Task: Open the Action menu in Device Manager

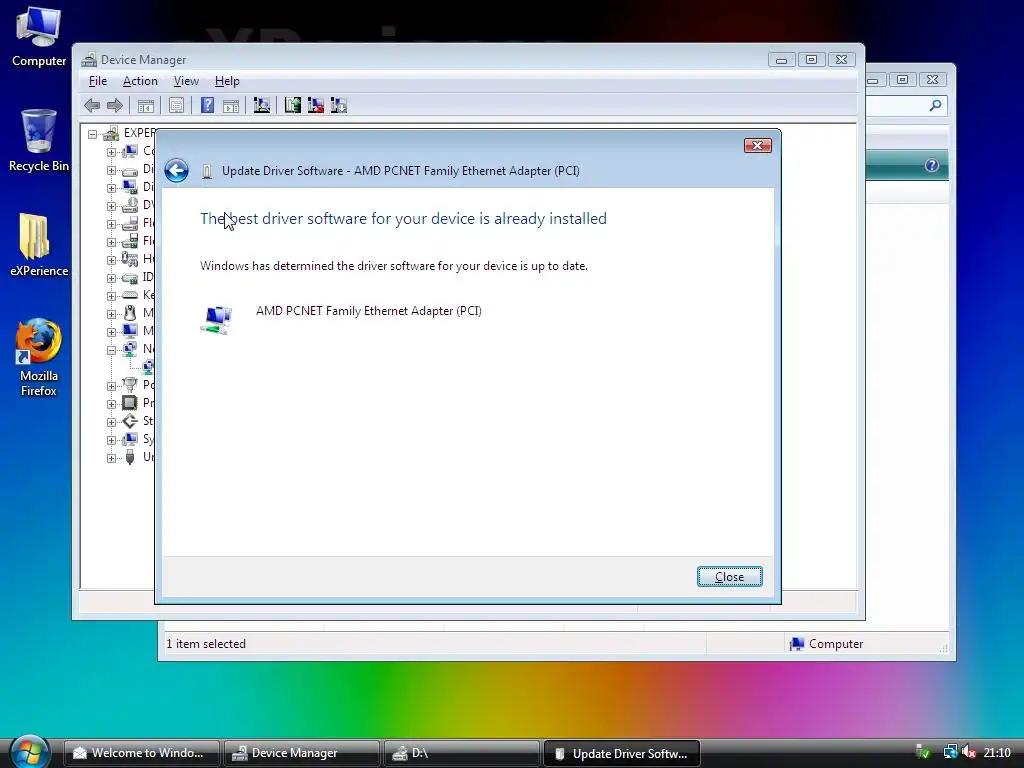Action: pyautogui.click(x=140, y=81)
